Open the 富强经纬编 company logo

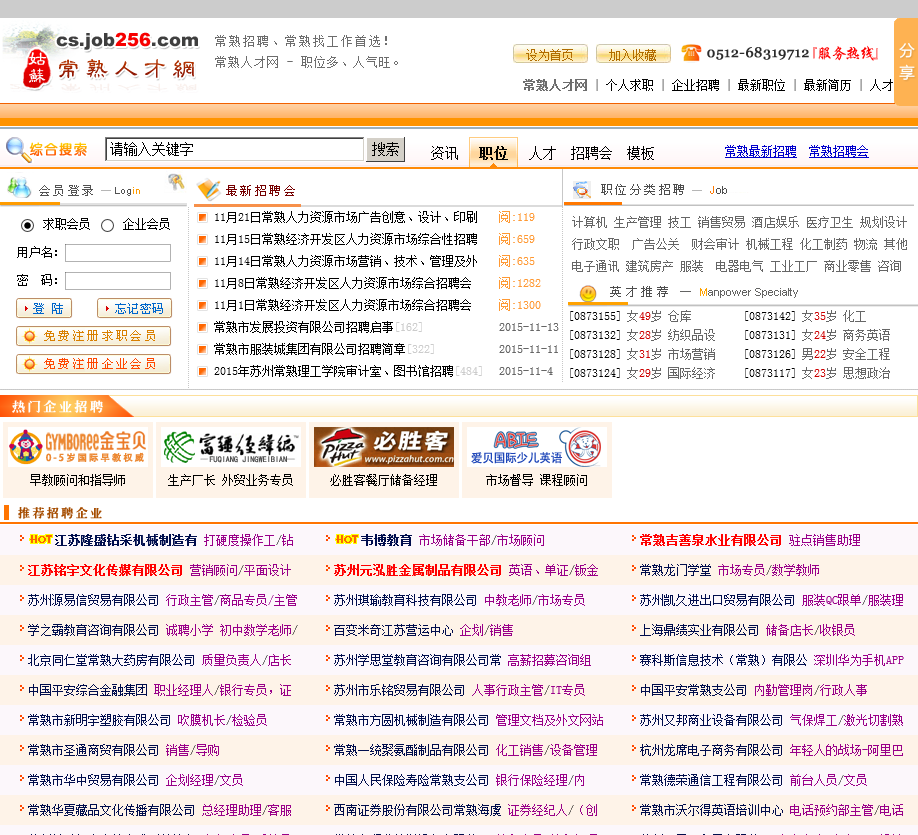[x=231, y=447]
